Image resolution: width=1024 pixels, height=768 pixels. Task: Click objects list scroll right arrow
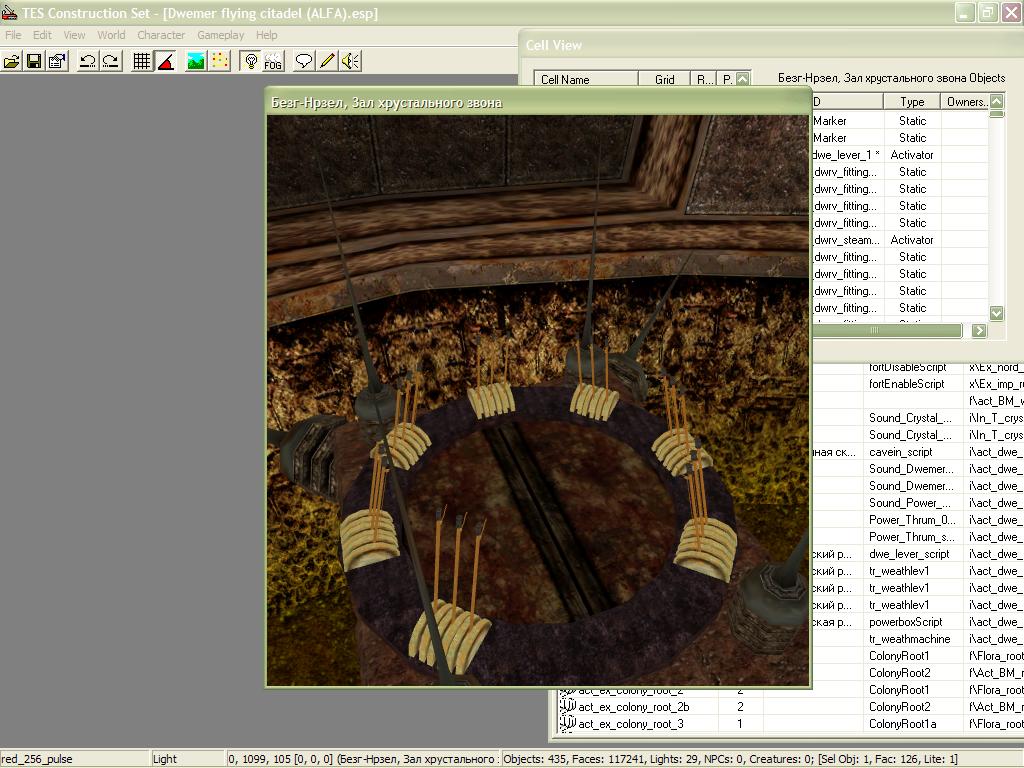pos(978,330)
